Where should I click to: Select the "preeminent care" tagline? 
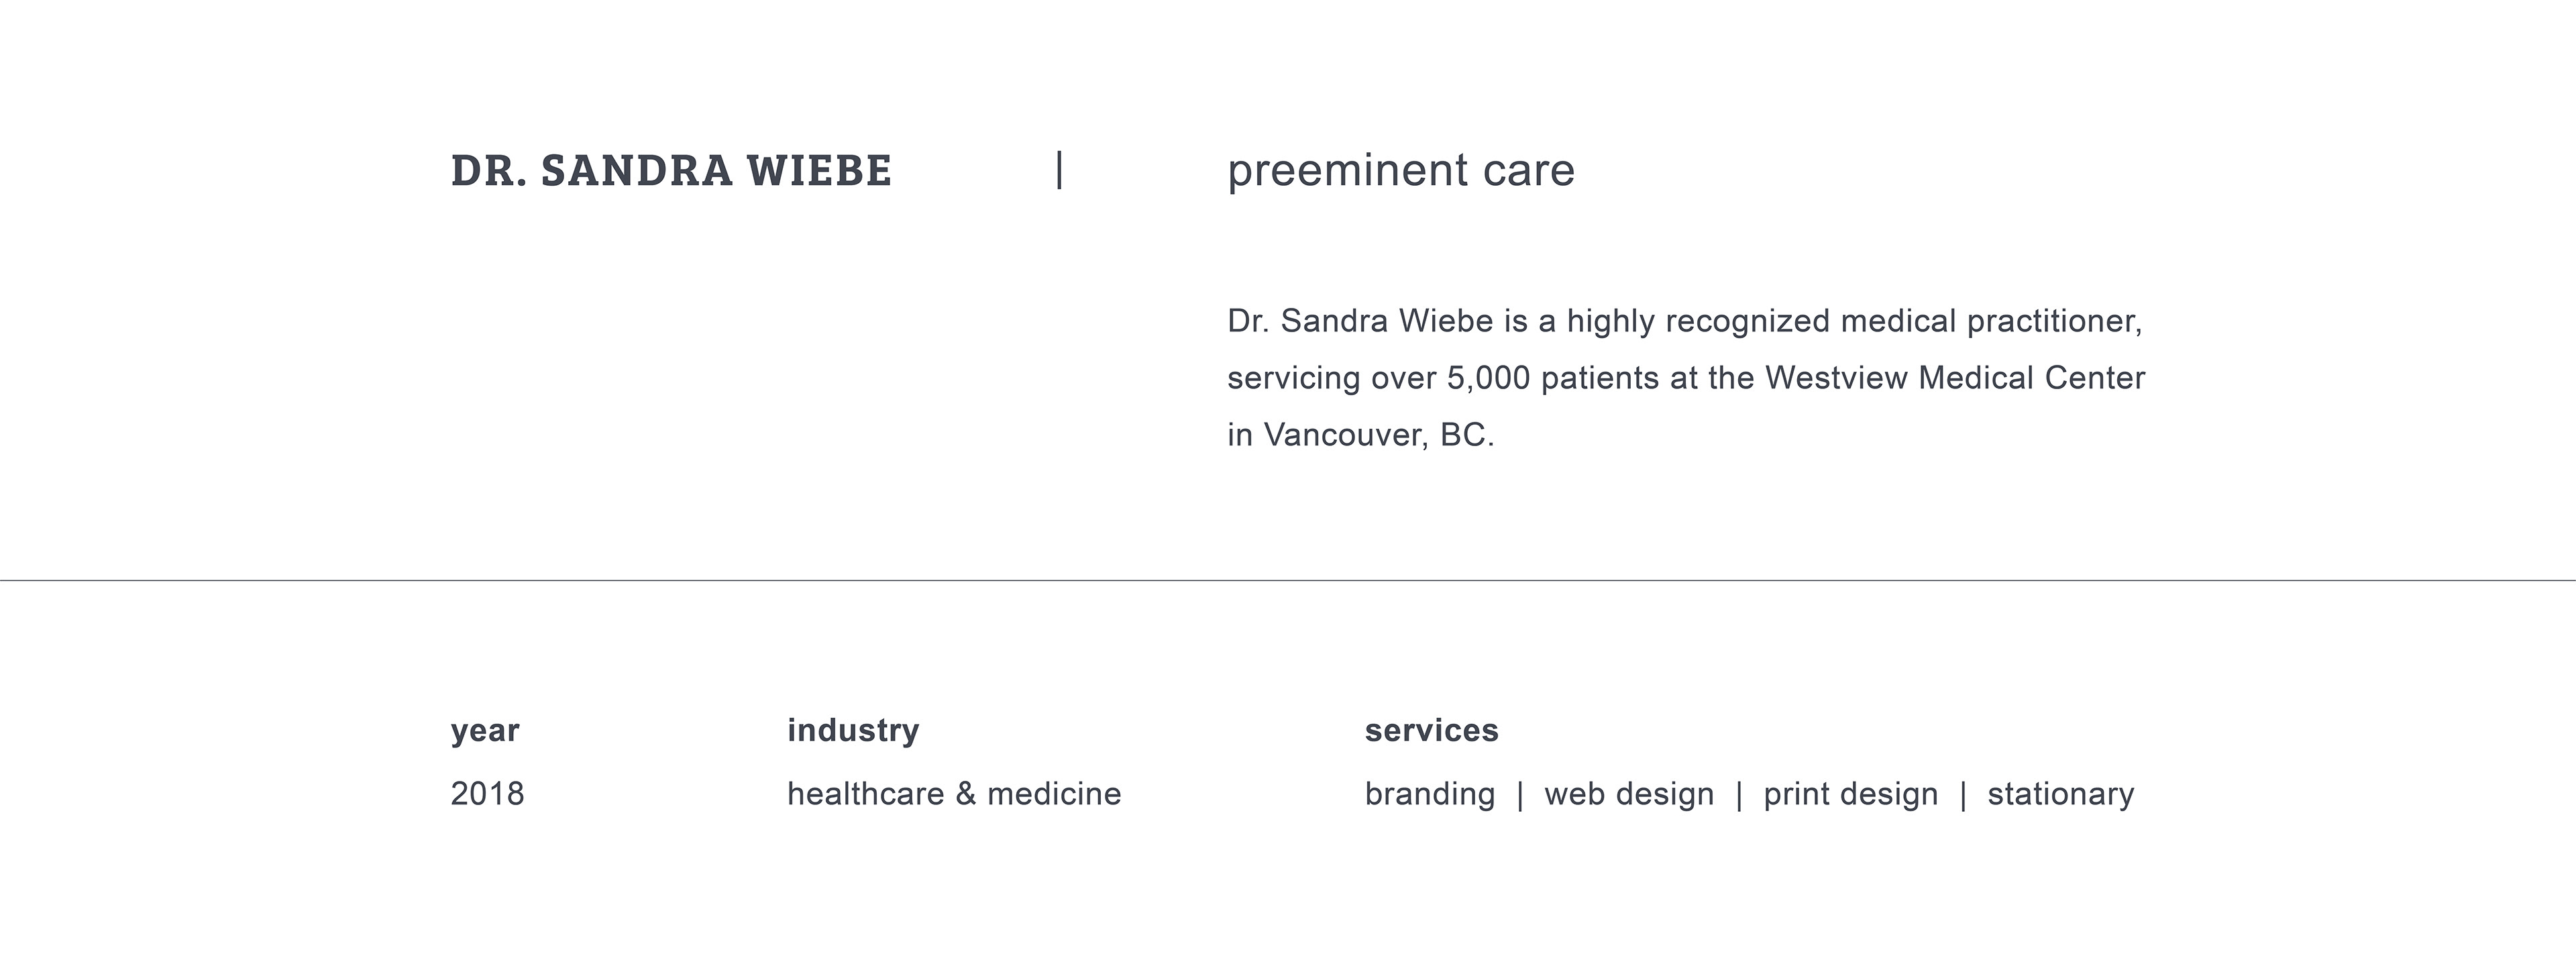click(x=1400, y=171)
